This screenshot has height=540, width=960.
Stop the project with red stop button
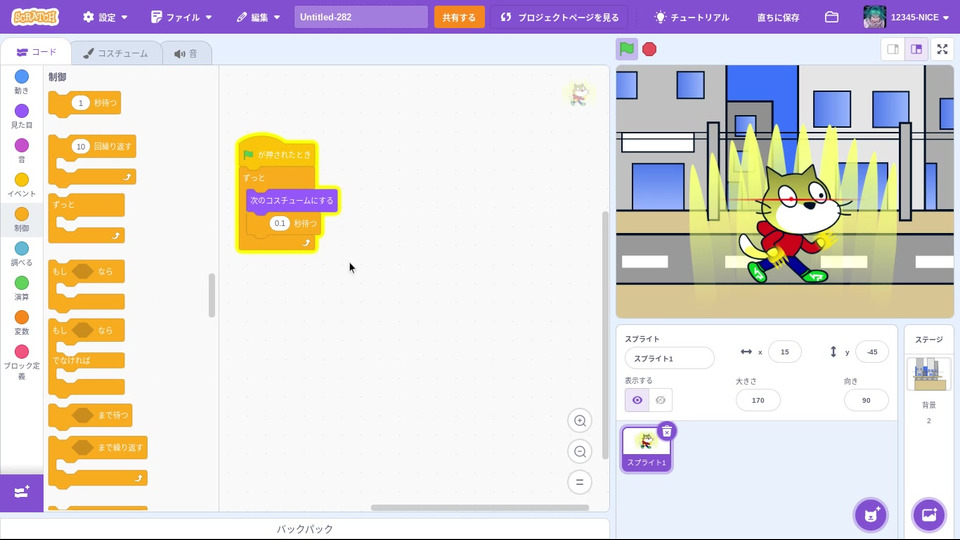[x=650, y=49]
